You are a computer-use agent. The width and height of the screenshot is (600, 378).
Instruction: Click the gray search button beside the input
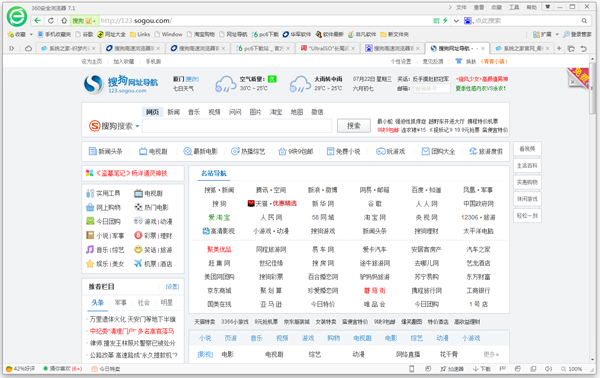[354, 125]
